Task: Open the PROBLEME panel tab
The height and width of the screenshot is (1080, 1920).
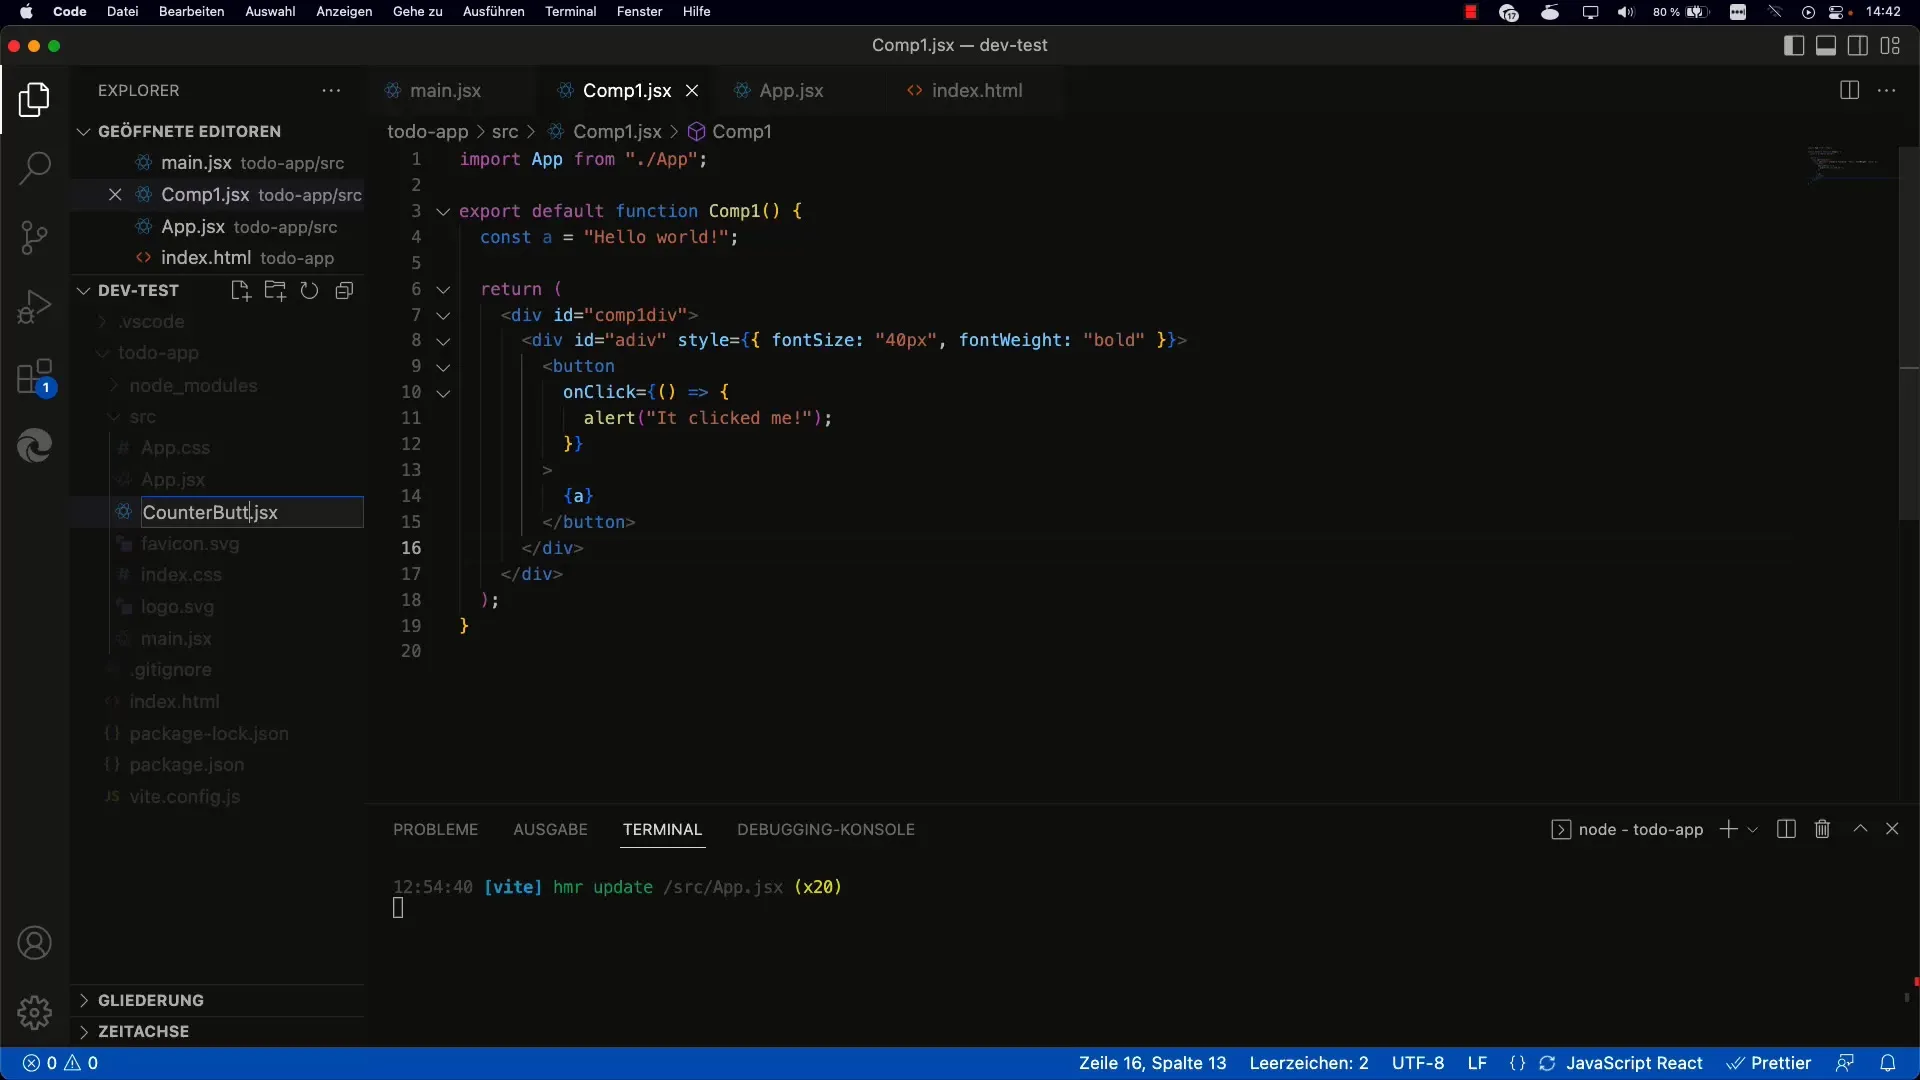Action: pos(435,830)
